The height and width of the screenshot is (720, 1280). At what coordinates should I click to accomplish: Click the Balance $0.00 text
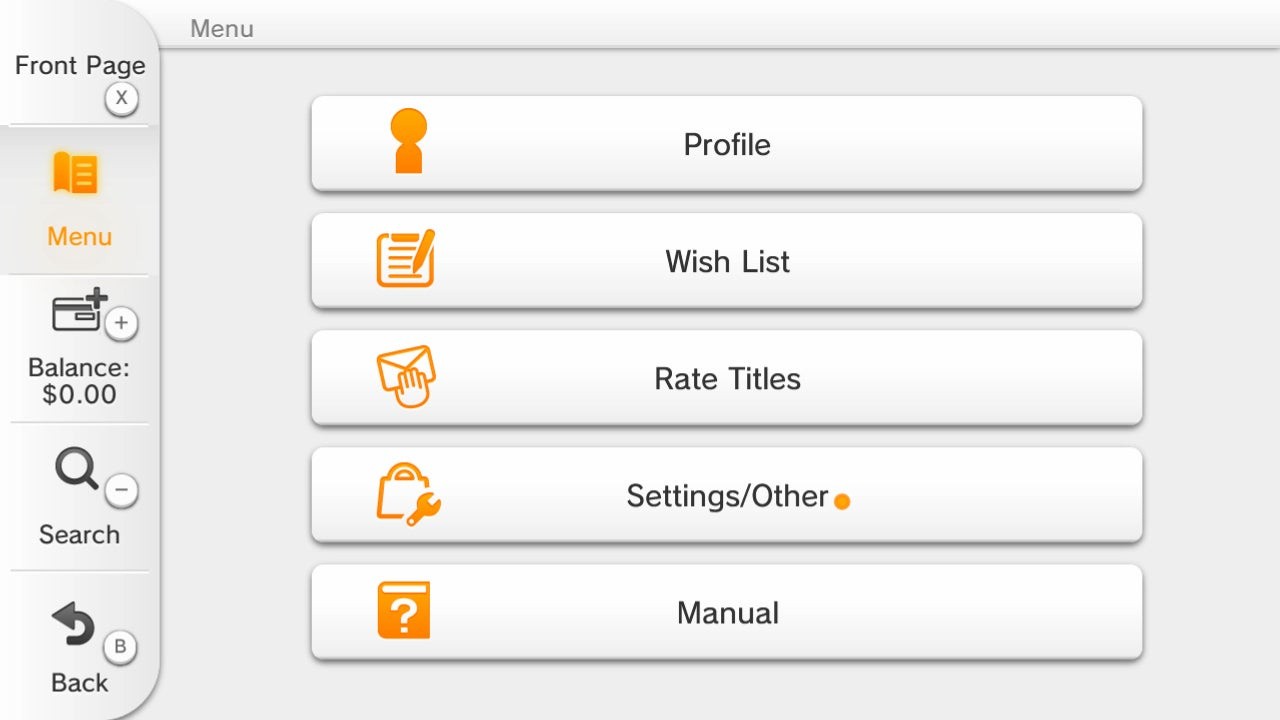(x=79, y=381)
